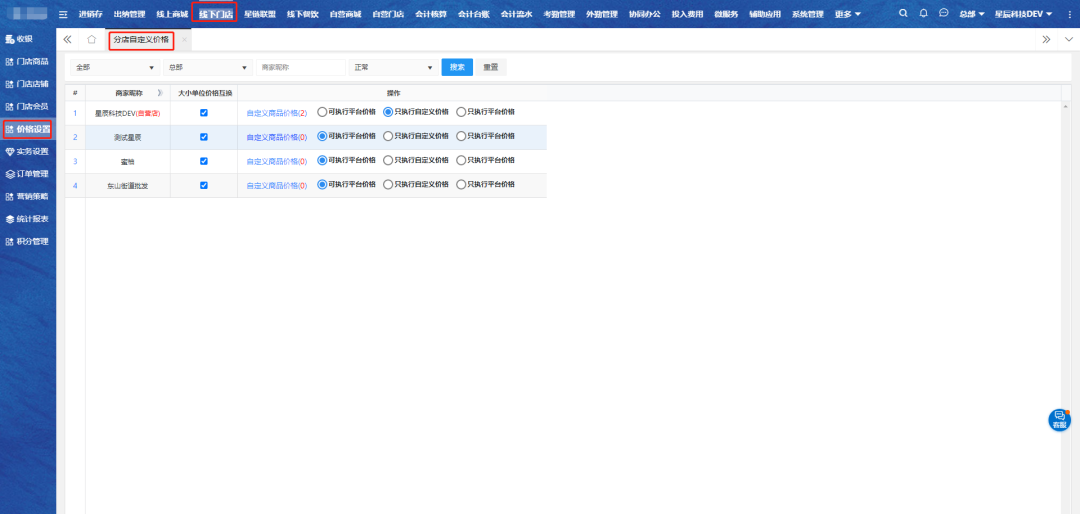Uncheck 大小单位价格互换 for 测试星辰

[x=204, y=137]
